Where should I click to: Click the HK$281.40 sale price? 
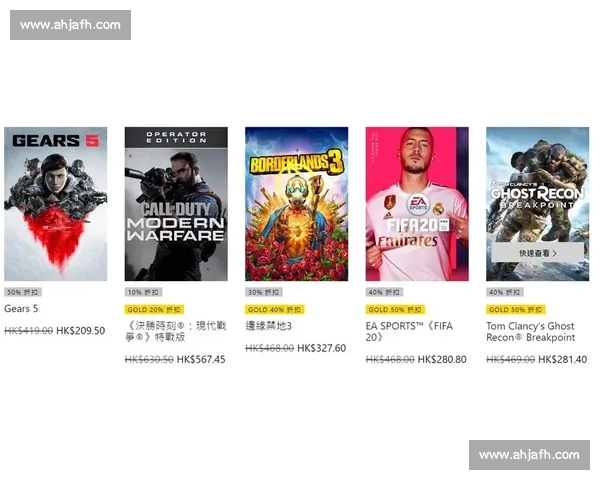click(562, 359)
